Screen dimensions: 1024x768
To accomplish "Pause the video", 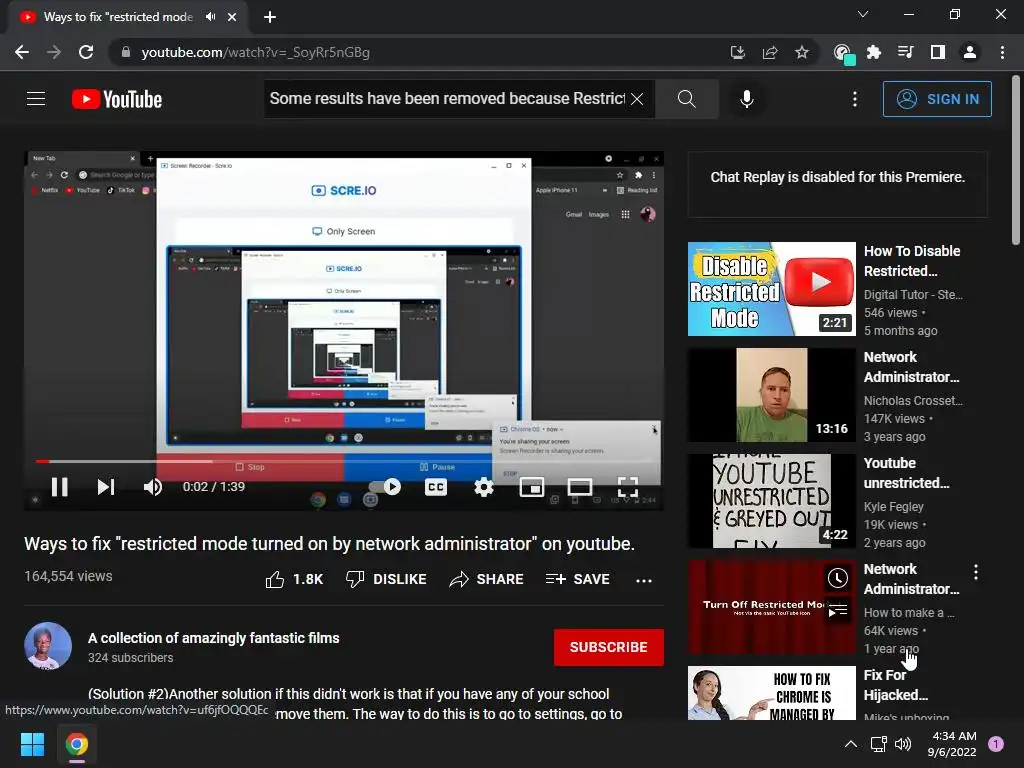I will 59,487.
